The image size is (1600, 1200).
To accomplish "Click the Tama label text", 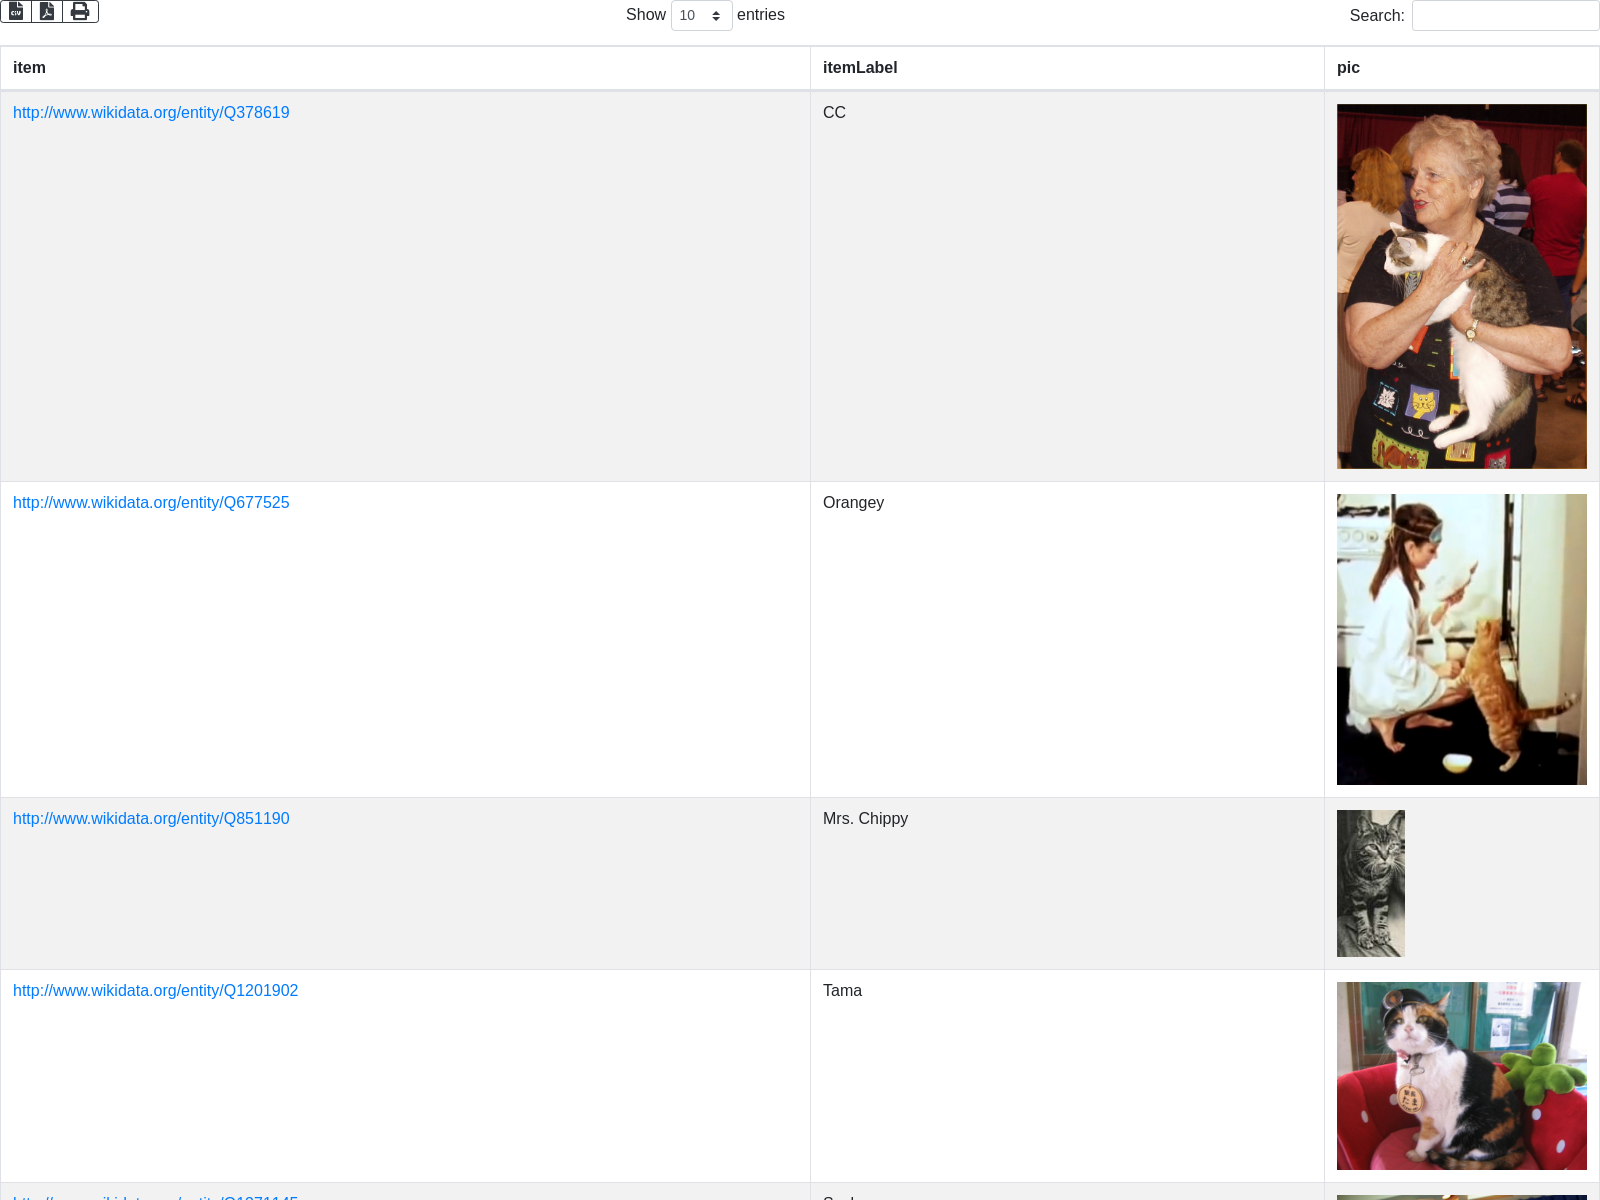I will pyautogui.click(x=842, y=991).
